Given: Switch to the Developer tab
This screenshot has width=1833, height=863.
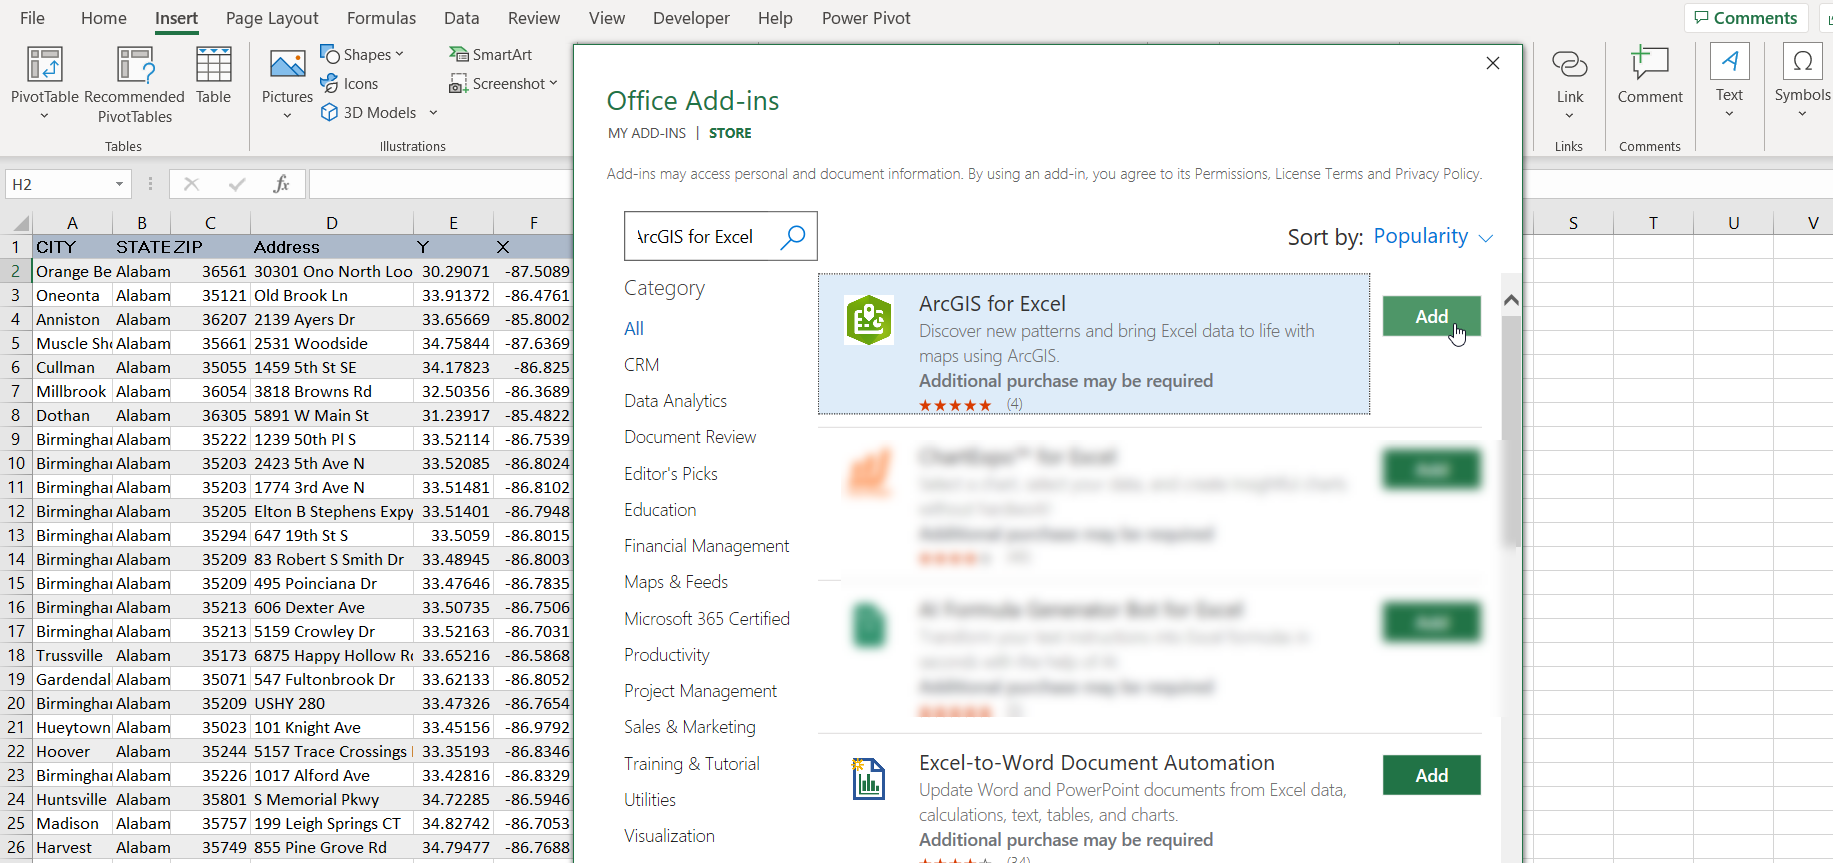Looking at the screenshot, I should tap(691, 18).
